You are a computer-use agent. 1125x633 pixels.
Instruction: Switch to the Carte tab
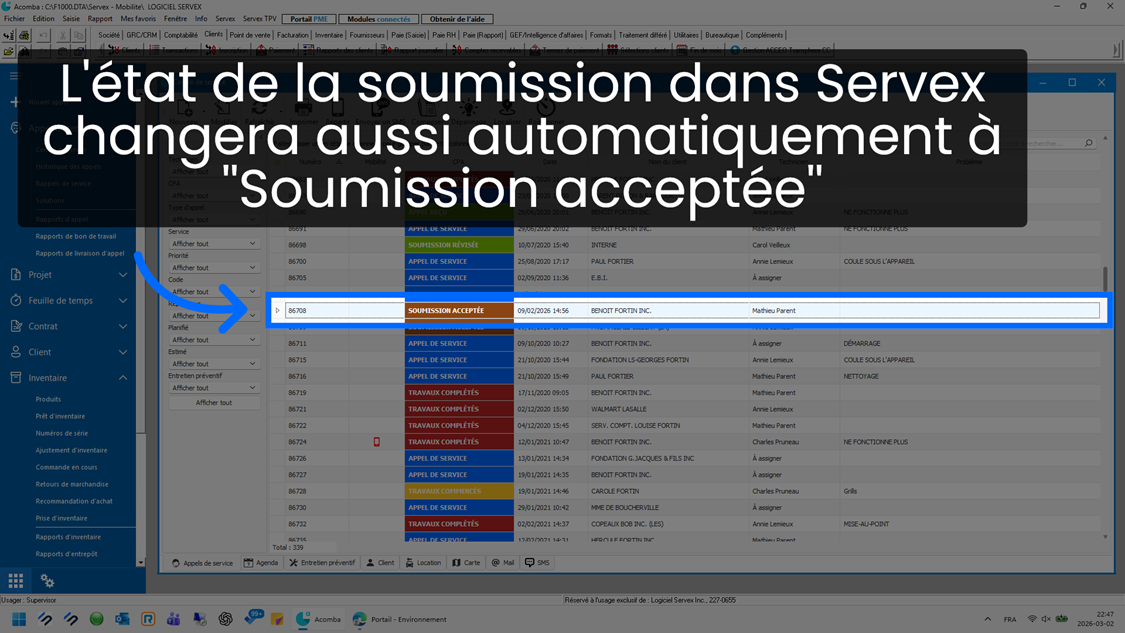[x=466, y=563]
